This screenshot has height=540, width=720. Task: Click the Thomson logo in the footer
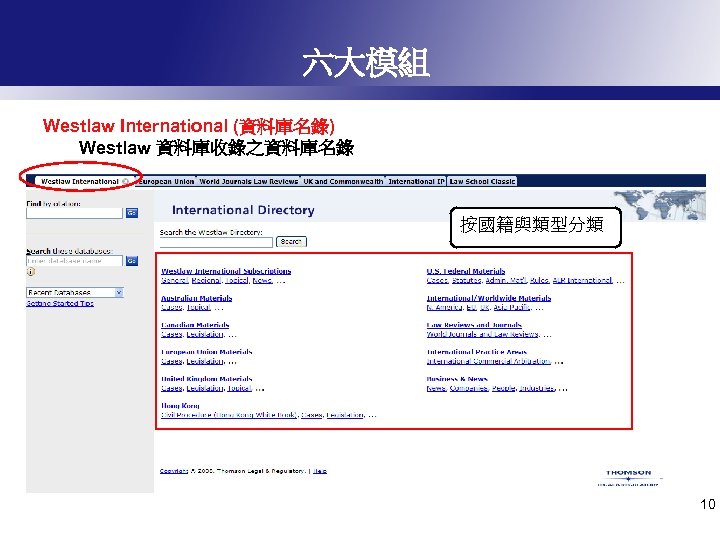(x=628, y=478)
